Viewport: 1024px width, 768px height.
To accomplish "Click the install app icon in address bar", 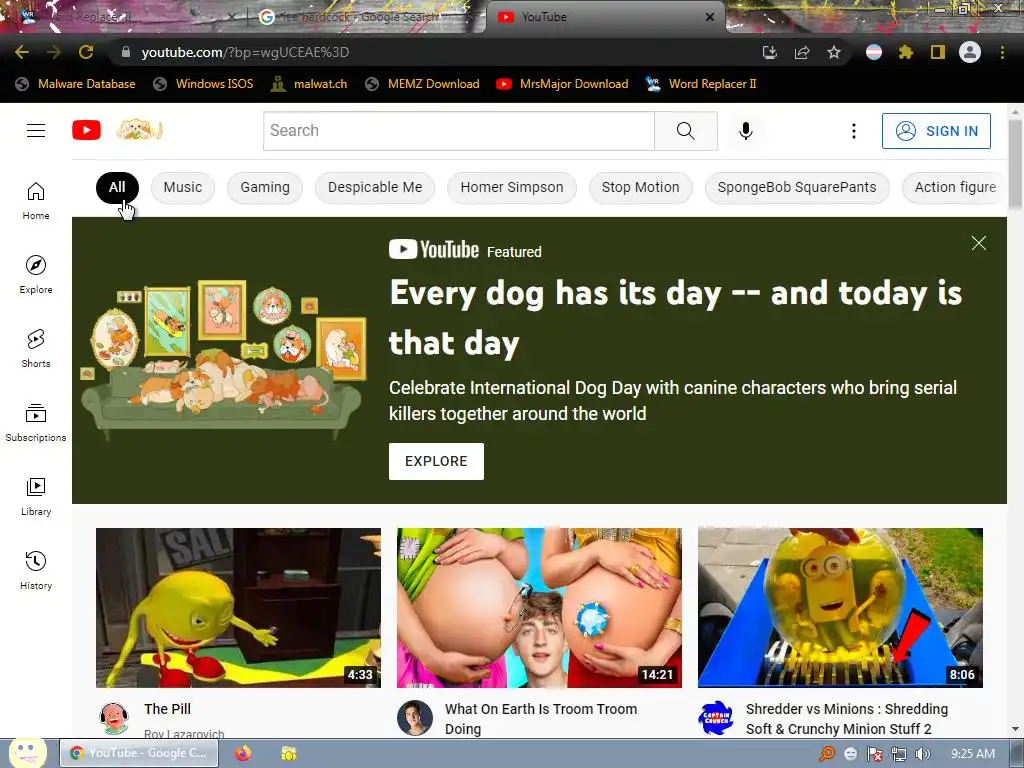I will 770,53.
